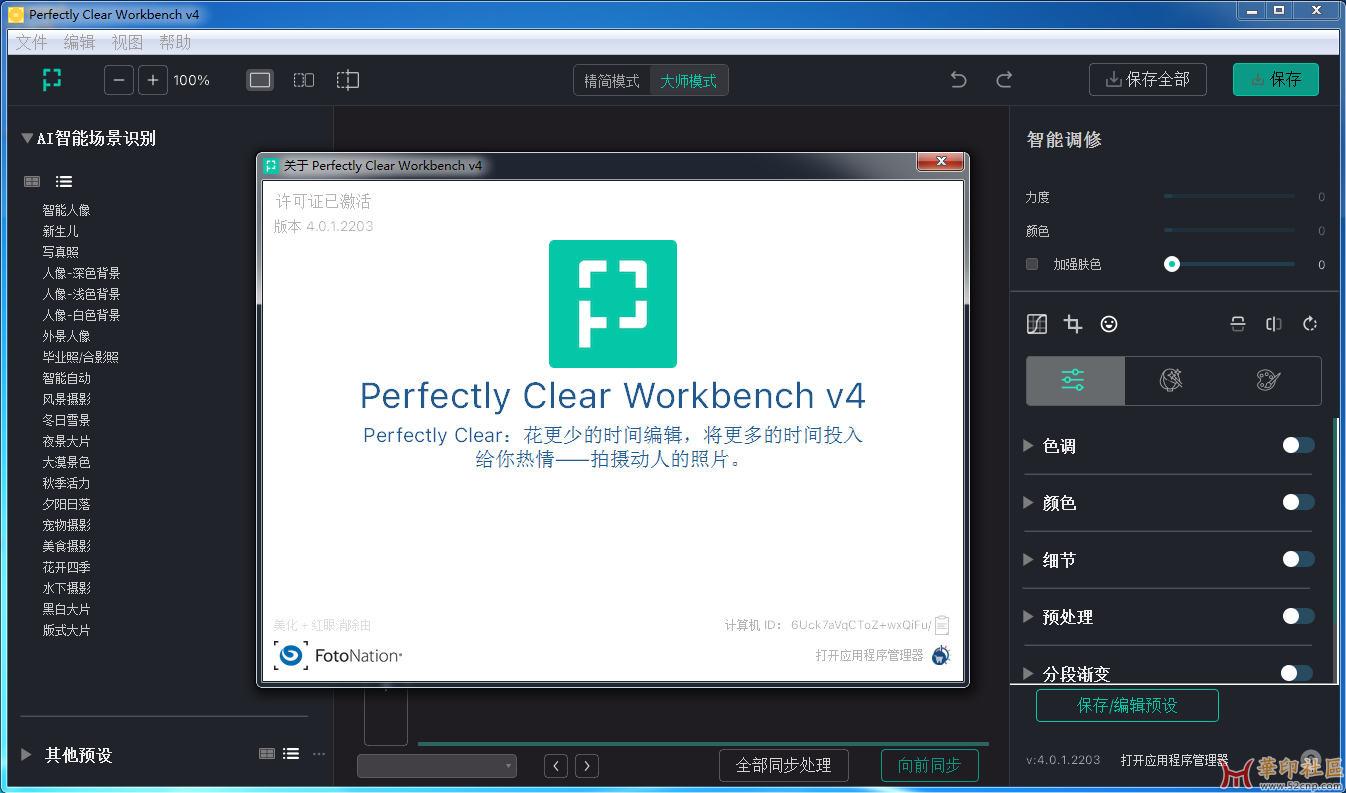Screen dimensions: 1346x793
Task: Open the 帮助 menu
Action: (175, 42)
